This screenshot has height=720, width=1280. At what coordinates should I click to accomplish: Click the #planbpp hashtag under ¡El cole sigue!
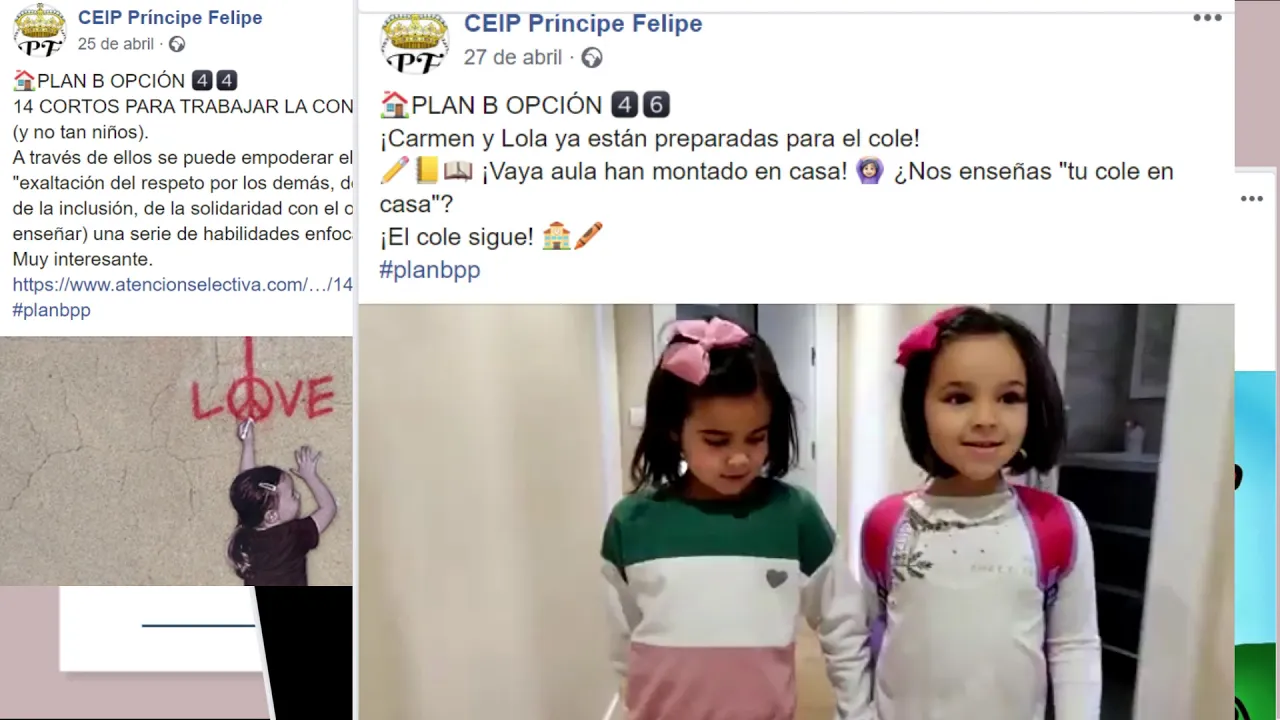point(430,270)
